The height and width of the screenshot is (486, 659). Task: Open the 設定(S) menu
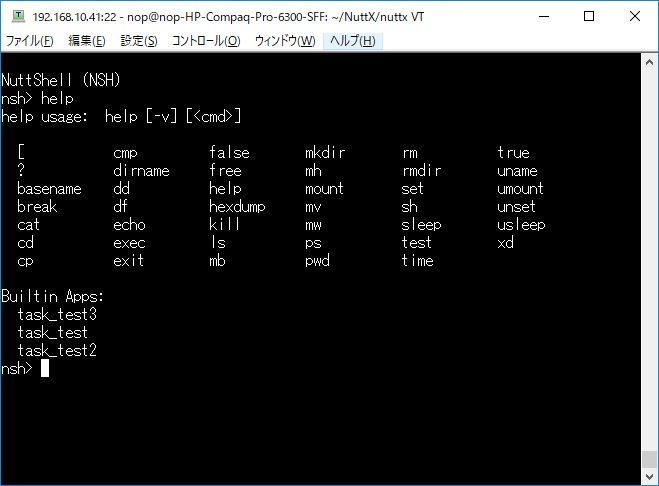(x=139, y=41)
